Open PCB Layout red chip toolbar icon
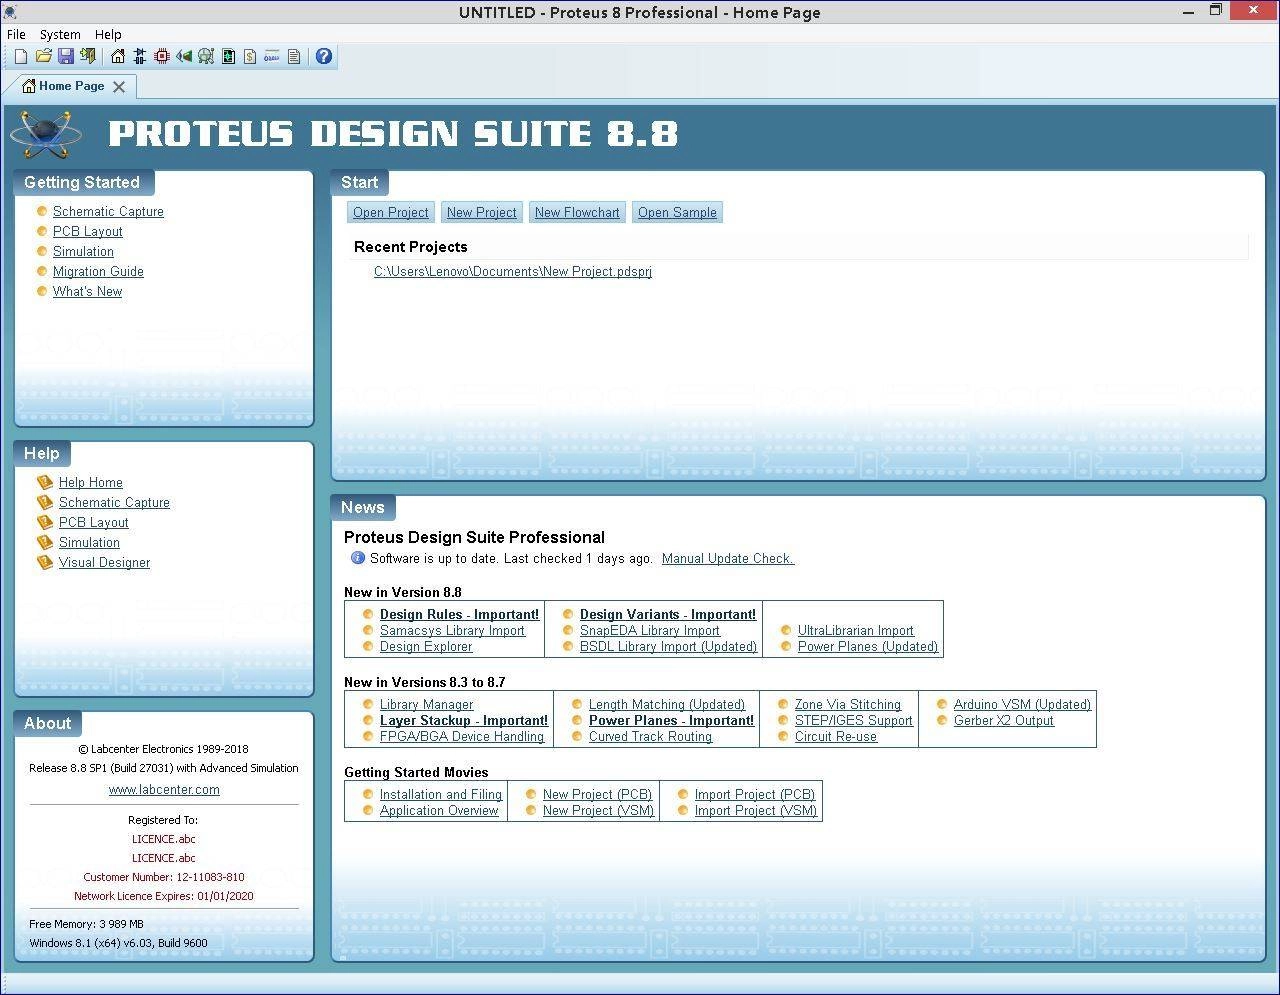Viewport: 1280px width, 995px height. pyautogui.click(x=162, y=56)
